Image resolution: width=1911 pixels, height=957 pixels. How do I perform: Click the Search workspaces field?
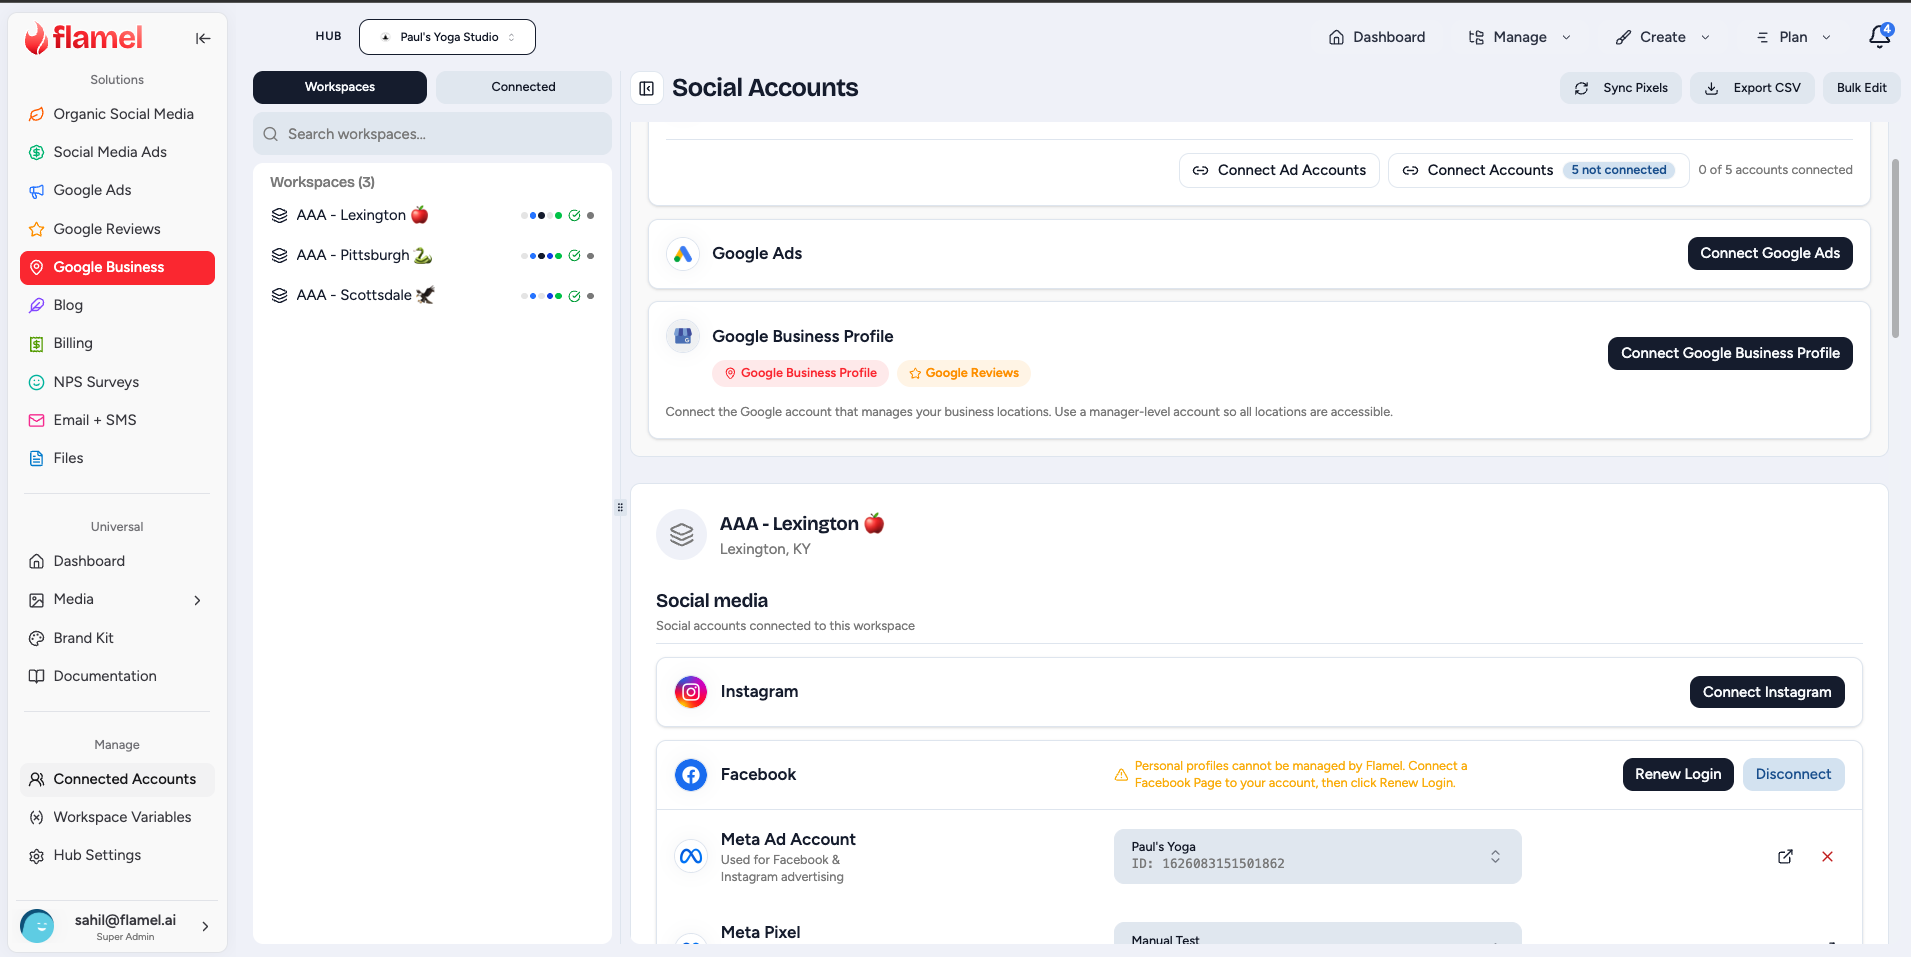(432, 134)
